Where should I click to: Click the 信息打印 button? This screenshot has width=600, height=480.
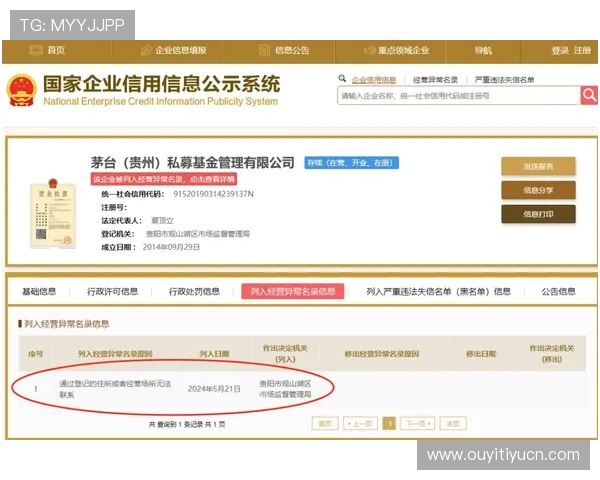click(538, 214)
